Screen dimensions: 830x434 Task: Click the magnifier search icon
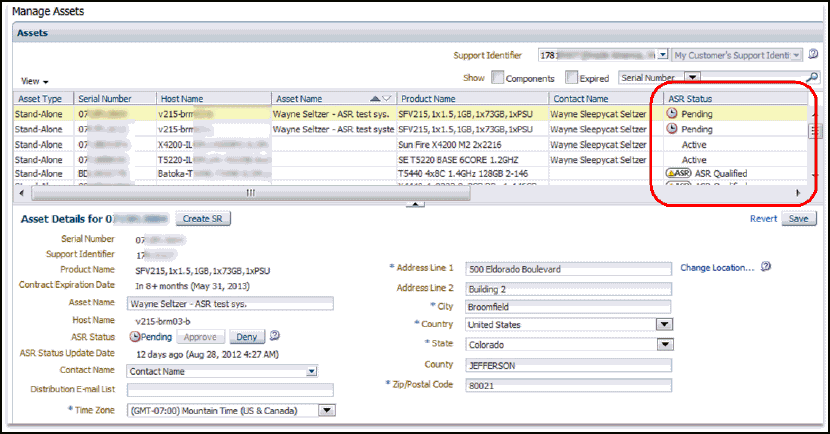point(813,77)
